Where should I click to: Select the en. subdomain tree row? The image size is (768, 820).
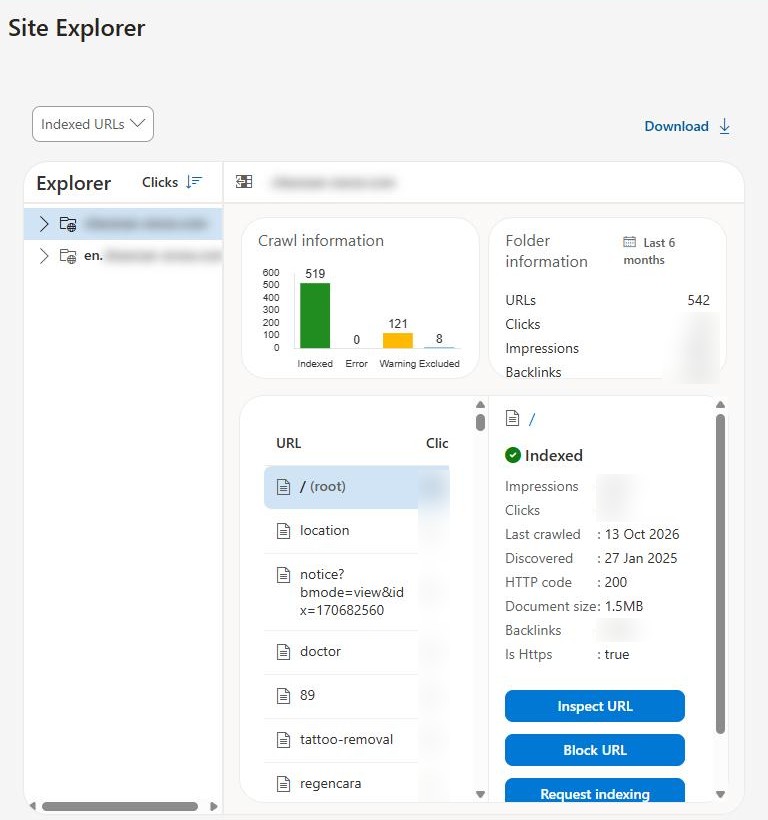(123, 256)
